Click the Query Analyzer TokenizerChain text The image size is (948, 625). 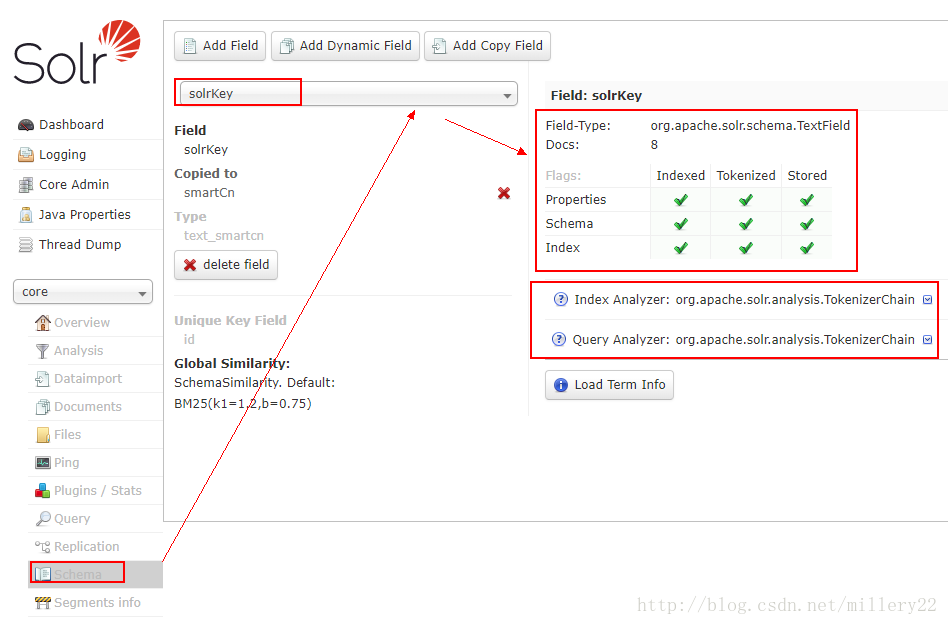[795, 340]
